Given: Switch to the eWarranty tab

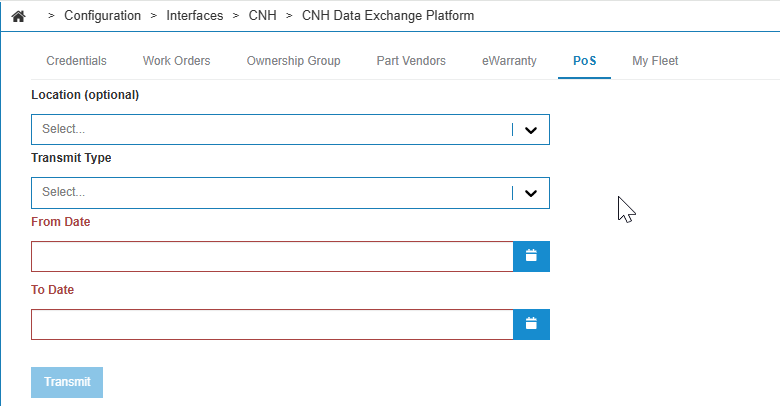Looking at the screenshot, I should coord(509,61).
